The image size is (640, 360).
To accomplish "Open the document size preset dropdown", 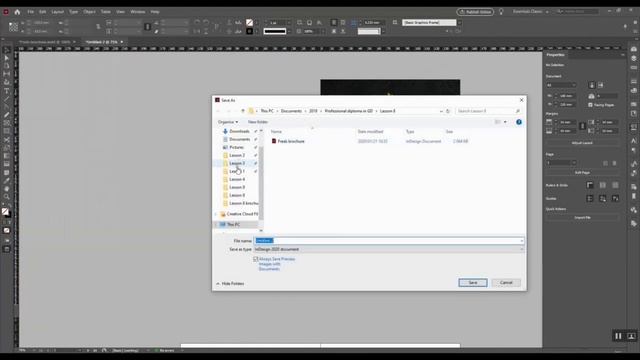I will pyautogui.click(x=561, y=85).
